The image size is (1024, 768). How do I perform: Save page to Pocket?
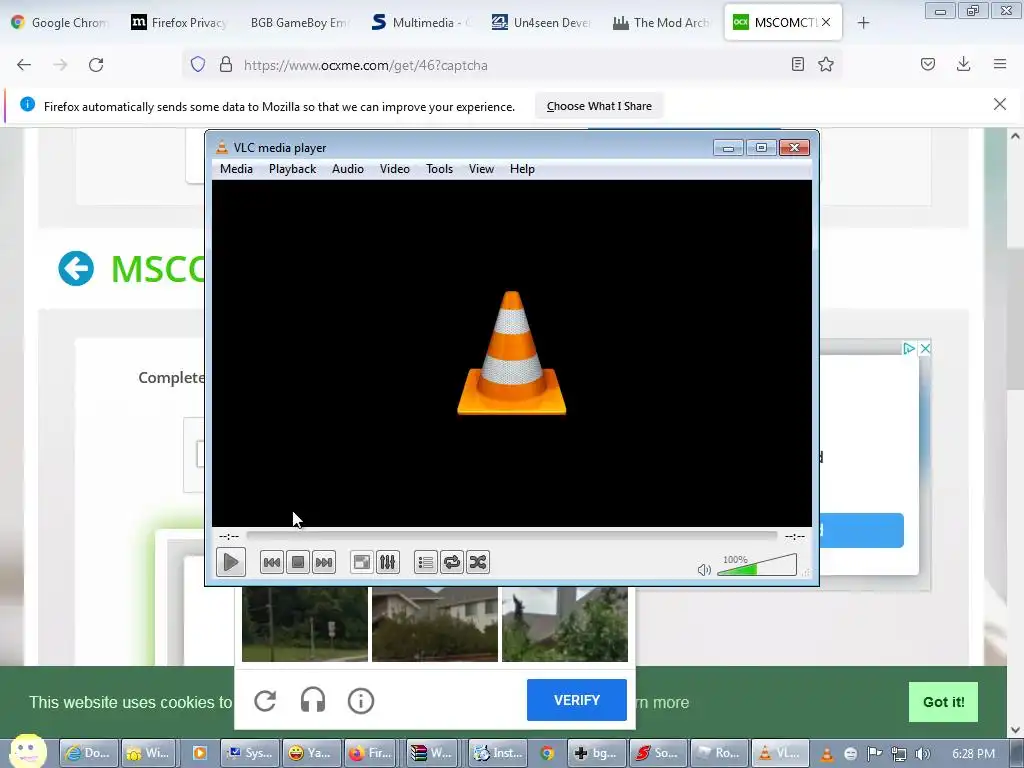coord(928,64)
